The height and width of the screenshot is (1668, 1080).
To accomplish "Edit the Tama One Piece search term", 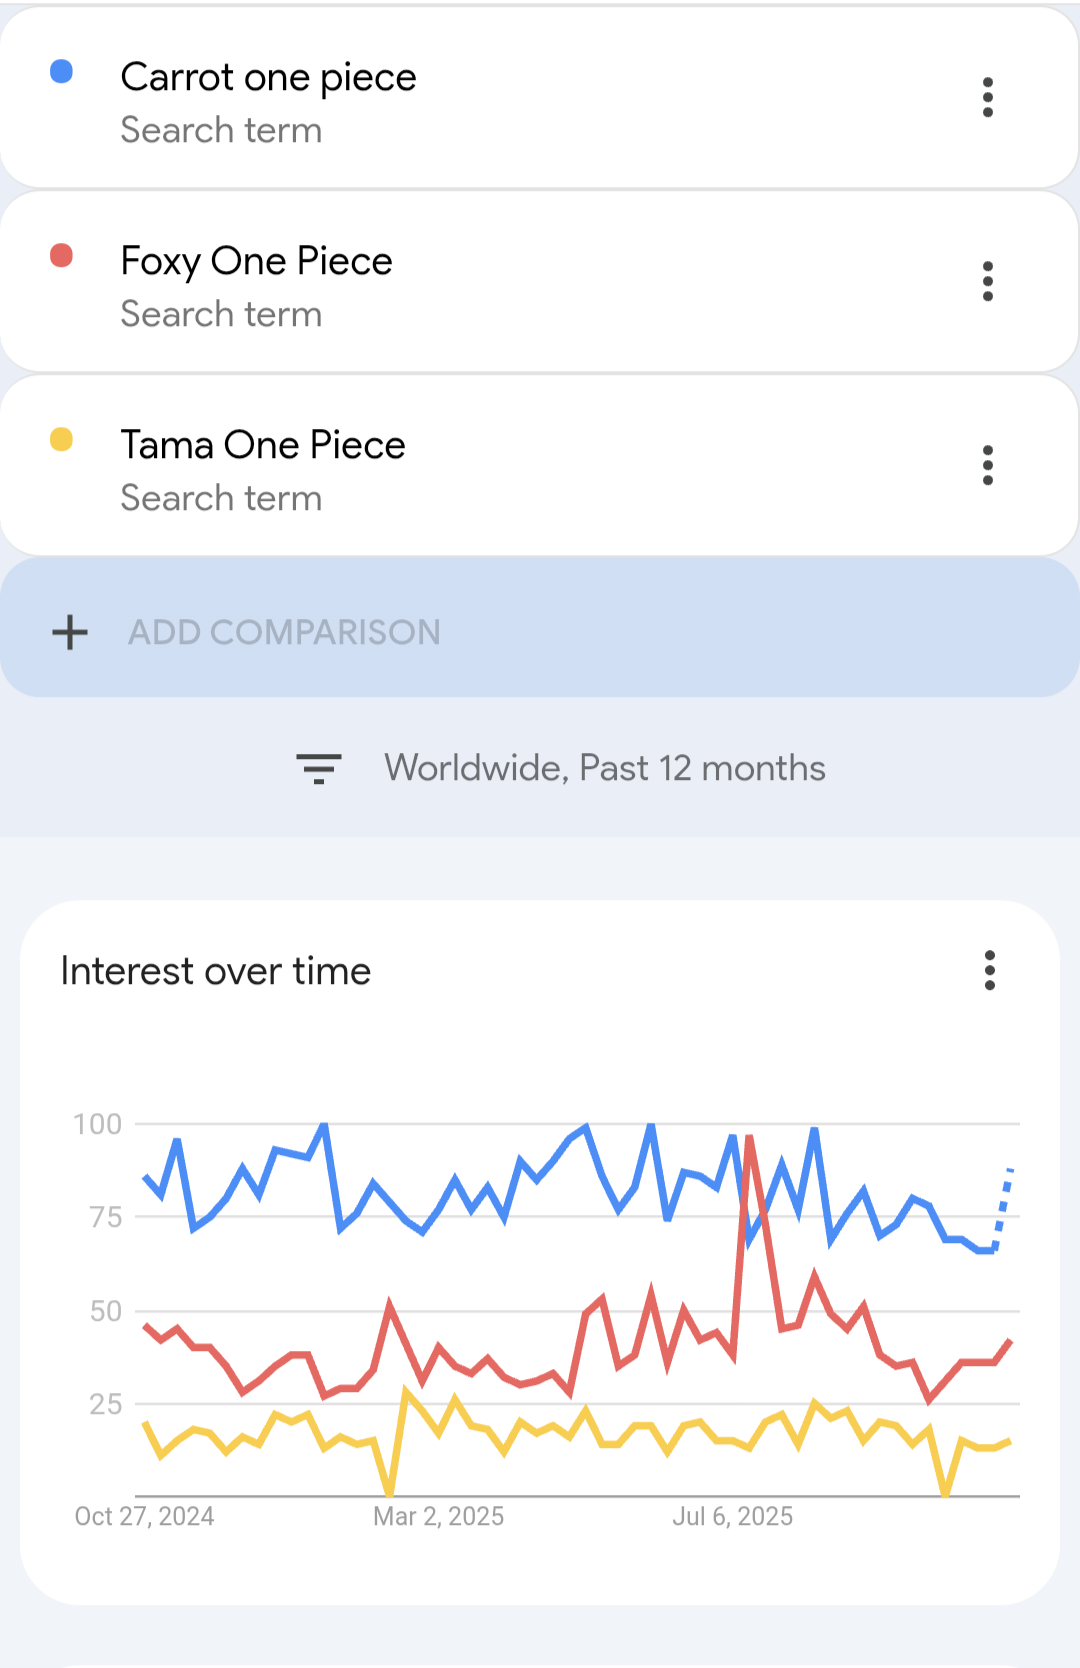I will (x=263, y=446).
